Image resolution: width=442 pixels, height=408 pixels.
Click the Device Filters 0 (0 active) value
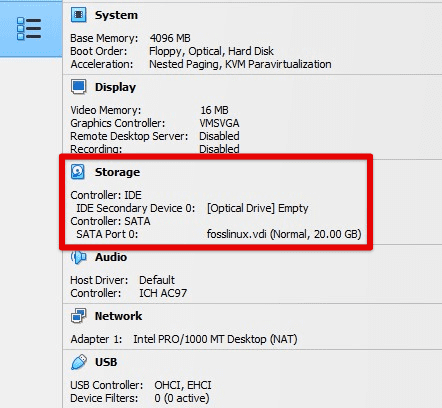coord(182,398)
